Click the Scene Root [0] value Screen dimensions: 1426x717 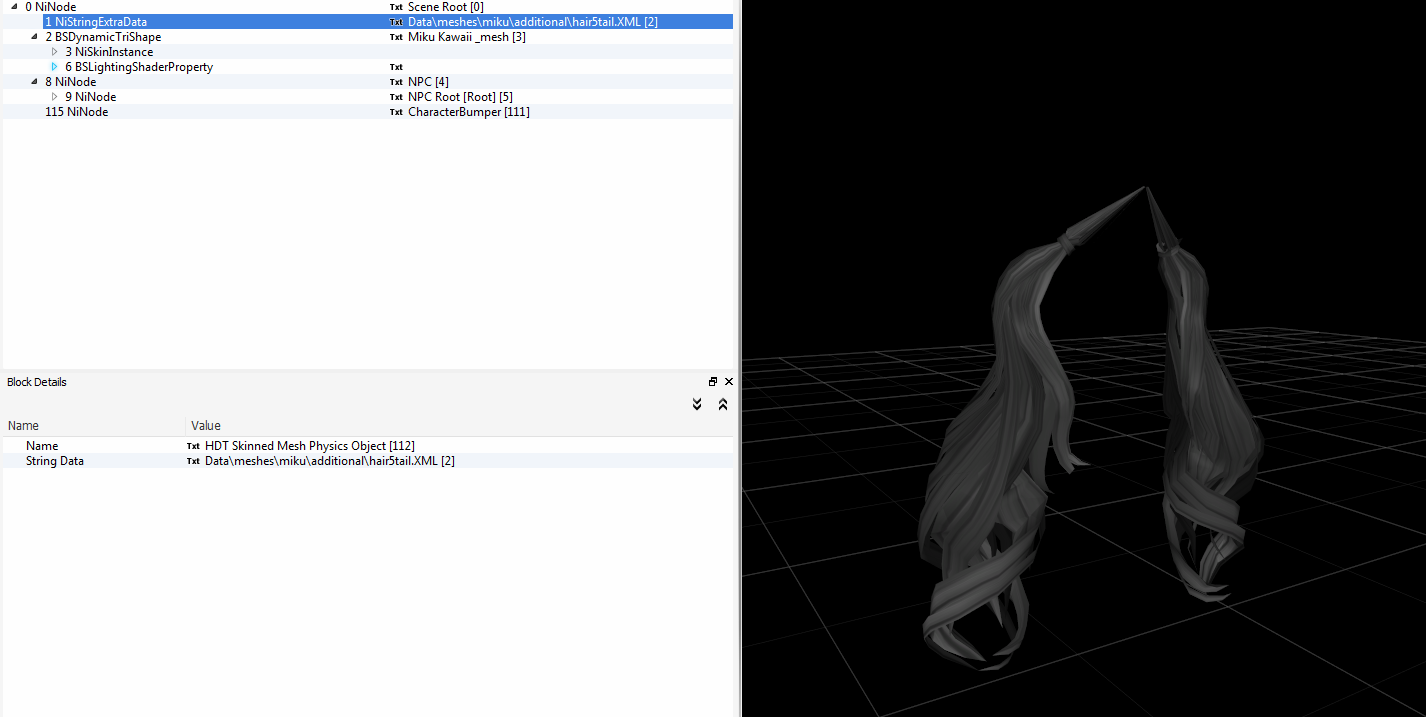click(x=446, y=7)
